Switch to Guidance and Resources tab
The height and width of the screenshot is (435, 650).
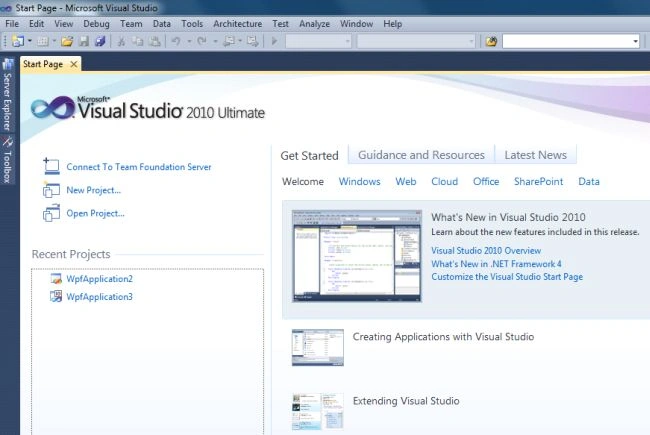click(421, 155)
